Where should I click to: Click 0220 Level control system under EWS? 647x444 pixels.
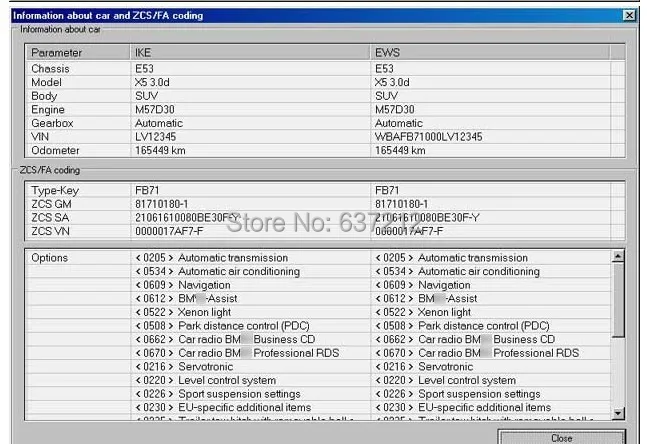[446, 380]
